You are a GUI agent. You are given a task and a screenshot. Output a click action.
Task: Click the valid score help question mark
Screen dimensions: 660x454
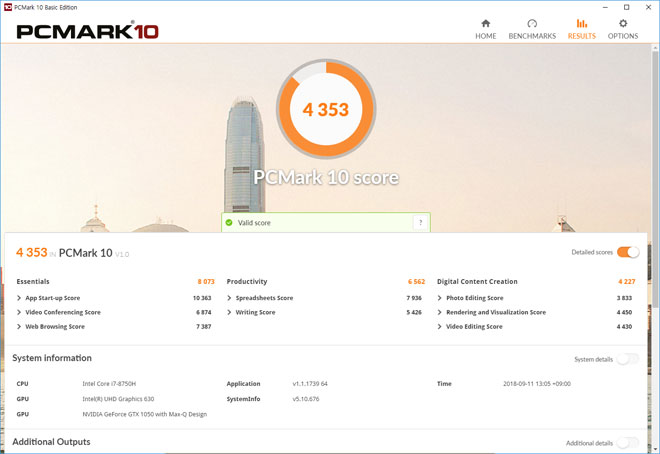click(x=420, y=222)
